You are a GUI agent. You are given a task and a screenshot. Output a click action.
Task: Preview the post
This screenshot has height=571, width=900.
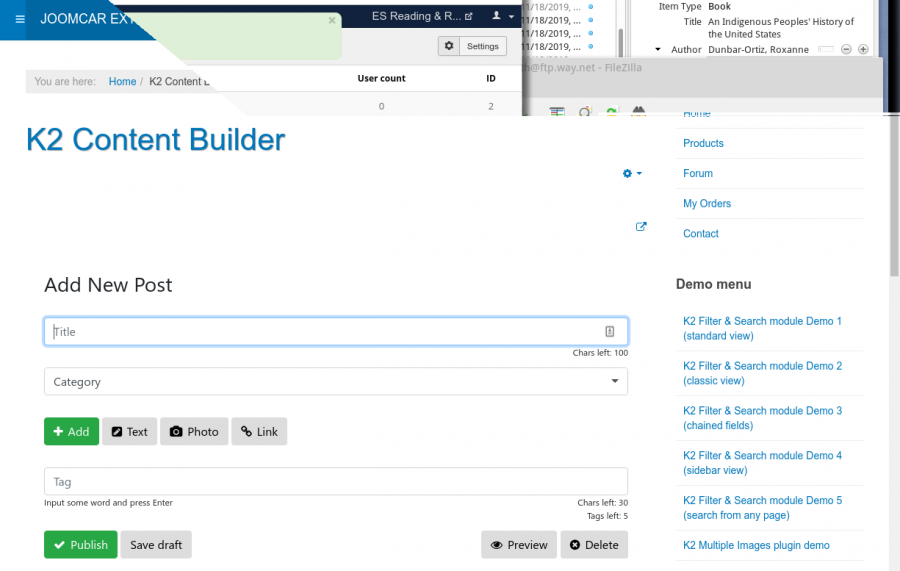(519, 545)
